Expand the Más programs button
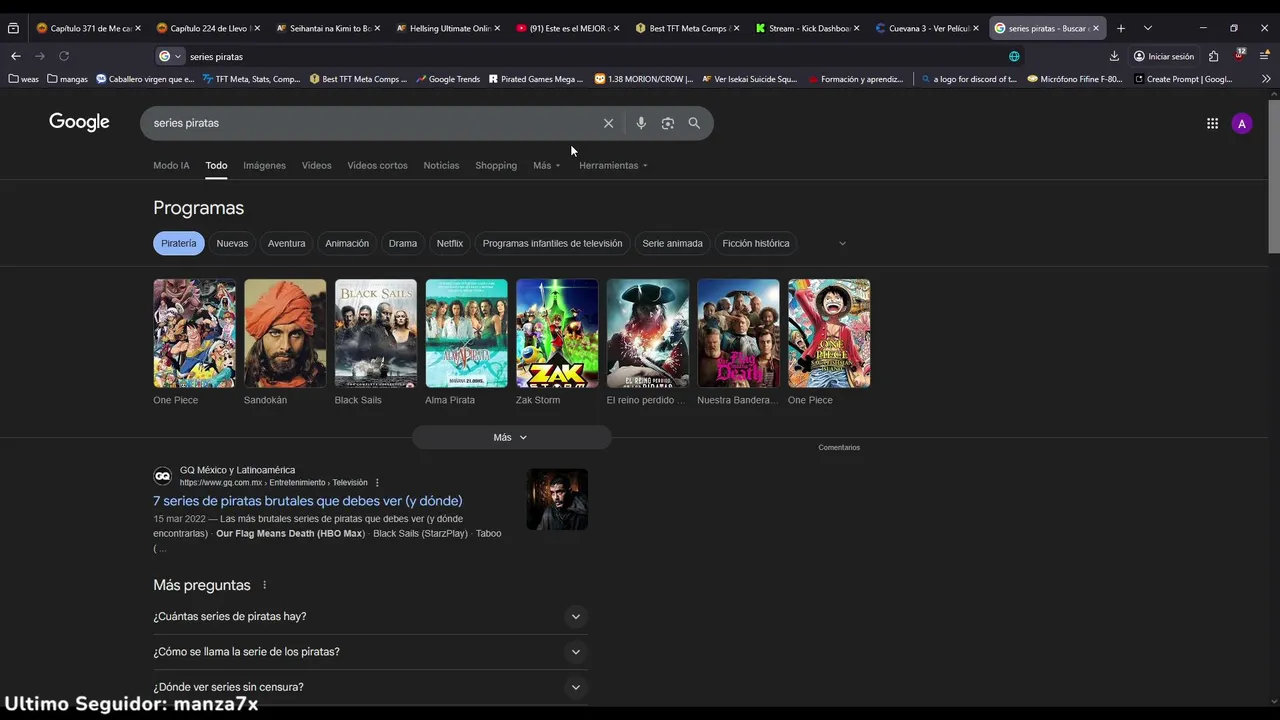Viewport: 1280px width, 720px height. click(x=511, y=437)
